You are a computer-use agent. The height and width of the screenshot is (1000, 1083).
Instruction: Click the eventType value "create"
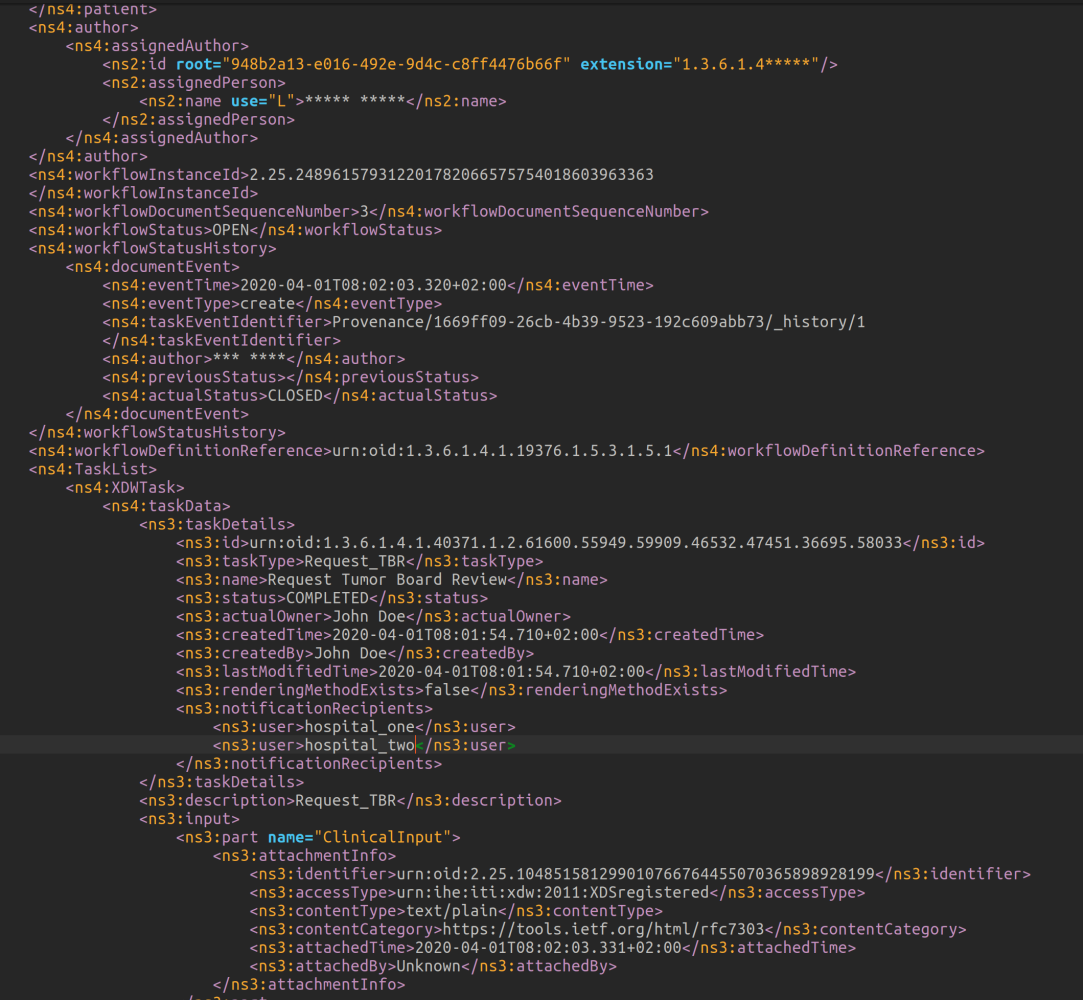click(267, 303)
